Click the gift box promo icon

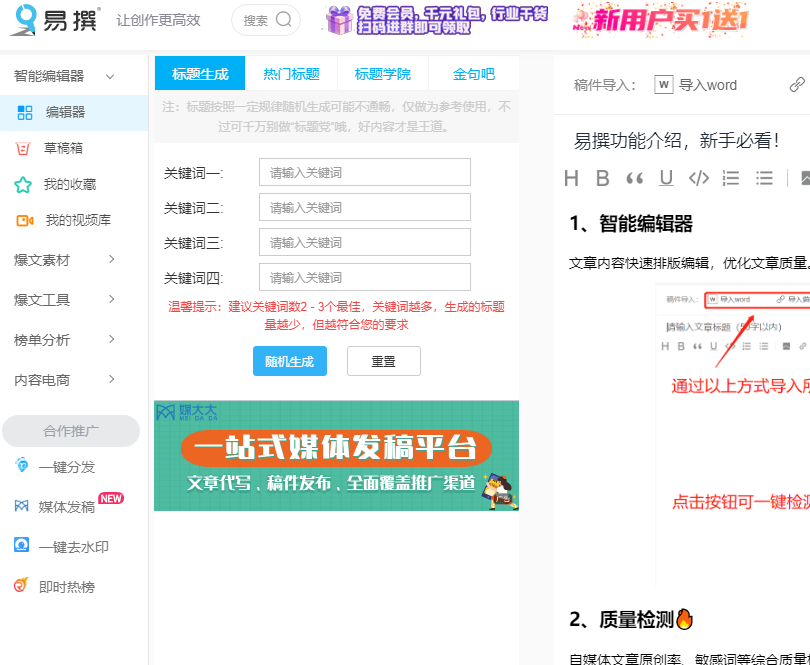click(x=339, y=21)
